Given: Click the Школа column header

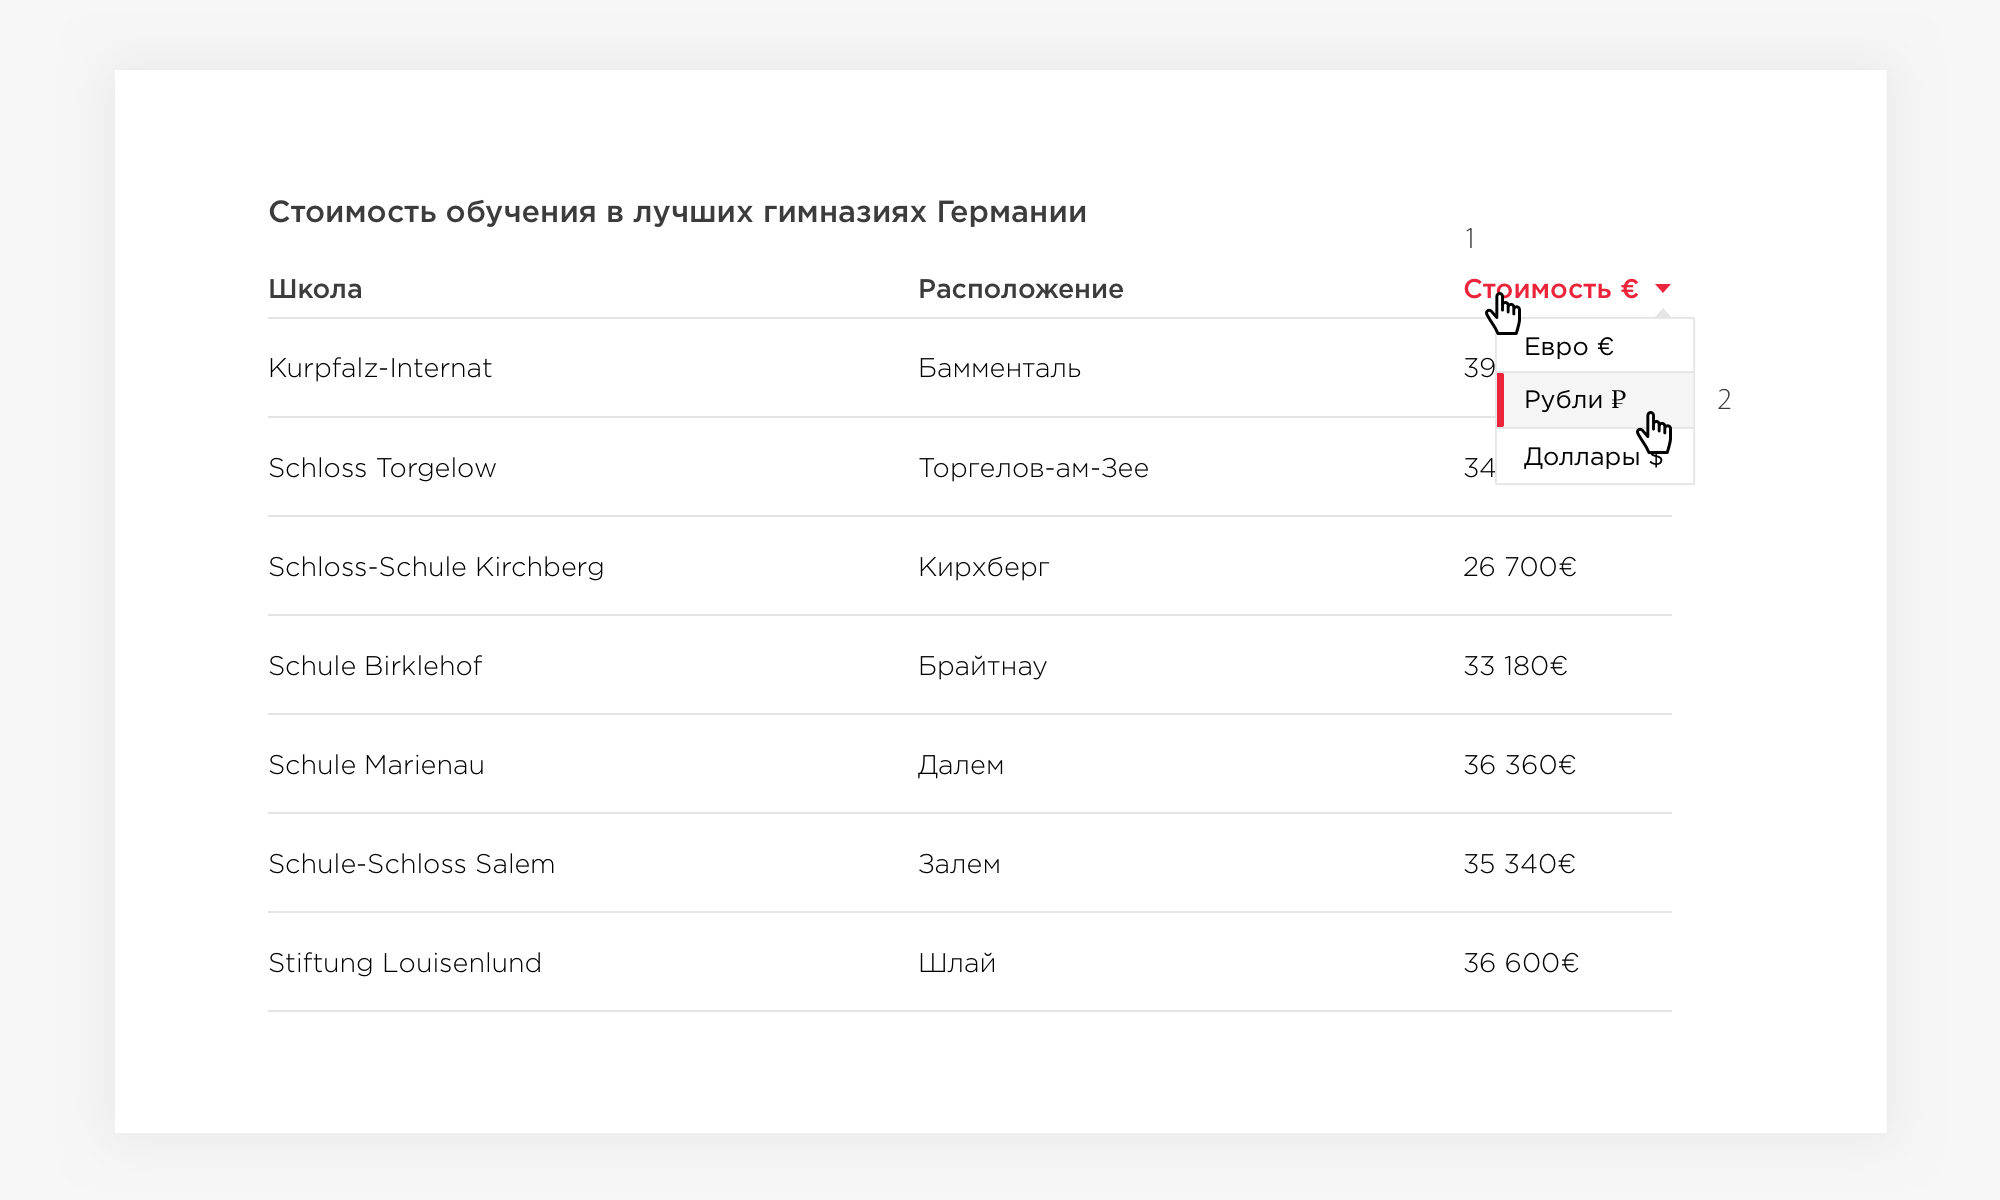Looking at the screenshot, I should 315,289.
